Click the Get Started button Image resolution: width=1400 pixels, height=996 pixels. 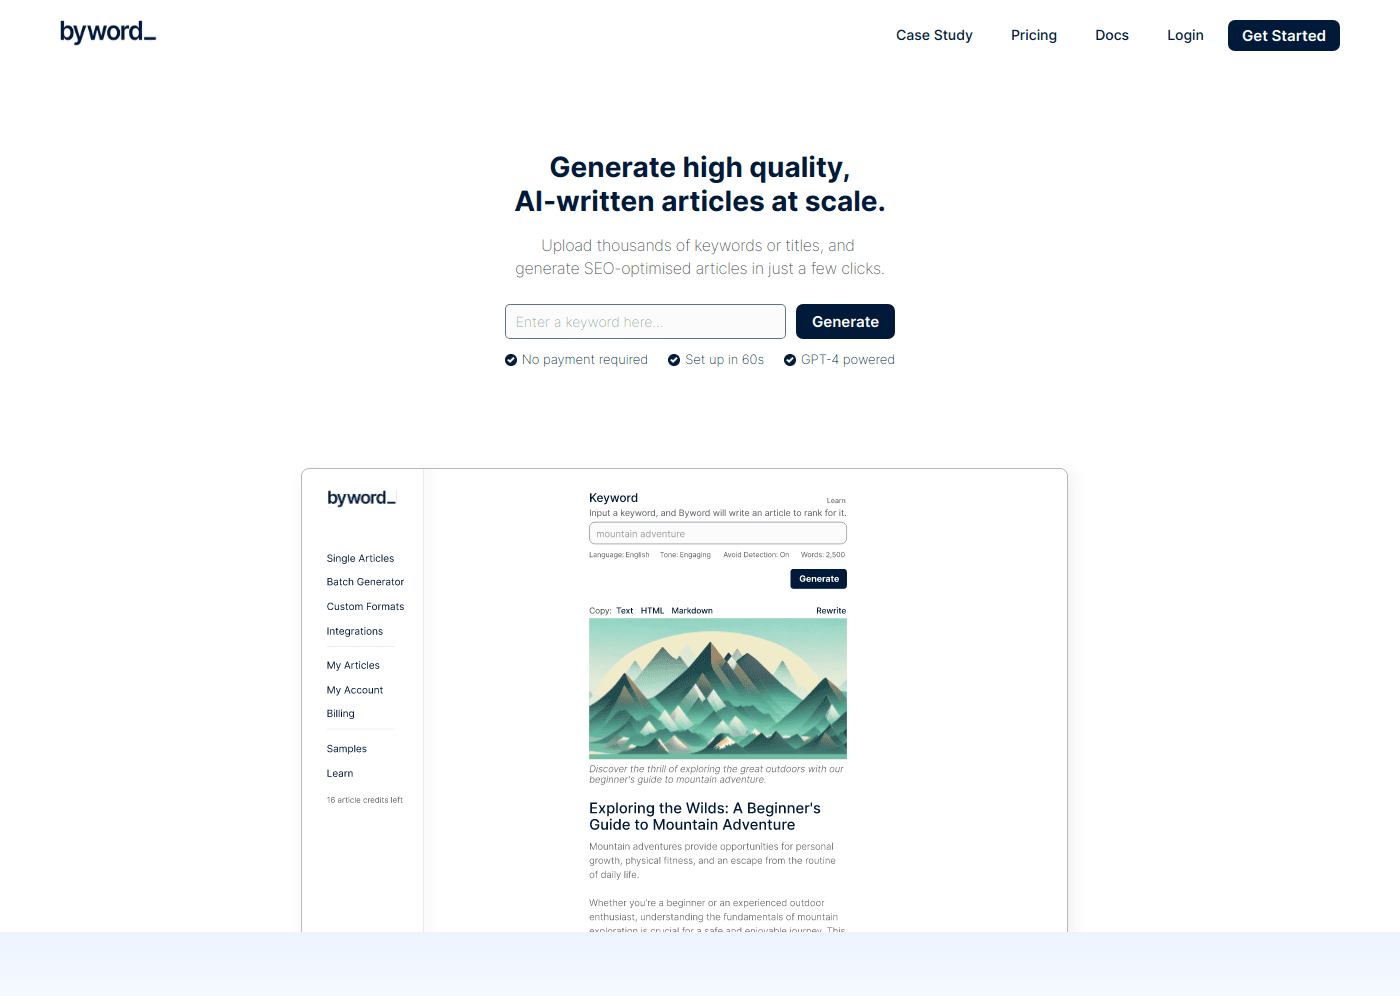(x=1284, y=36)
